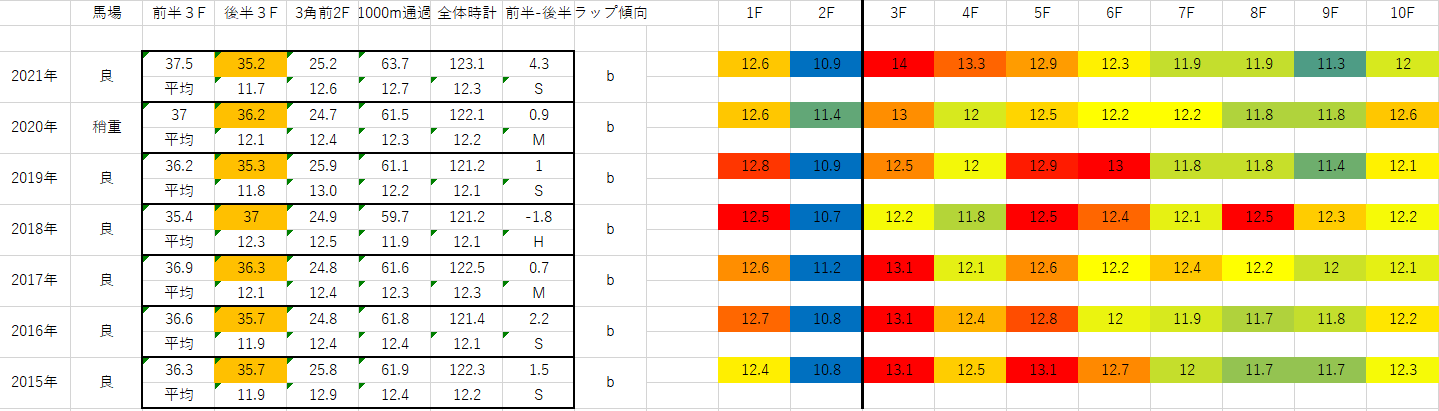Click the red 13 cell under 6F
Screen dimensions: 1439x411
pos(1114,166)
